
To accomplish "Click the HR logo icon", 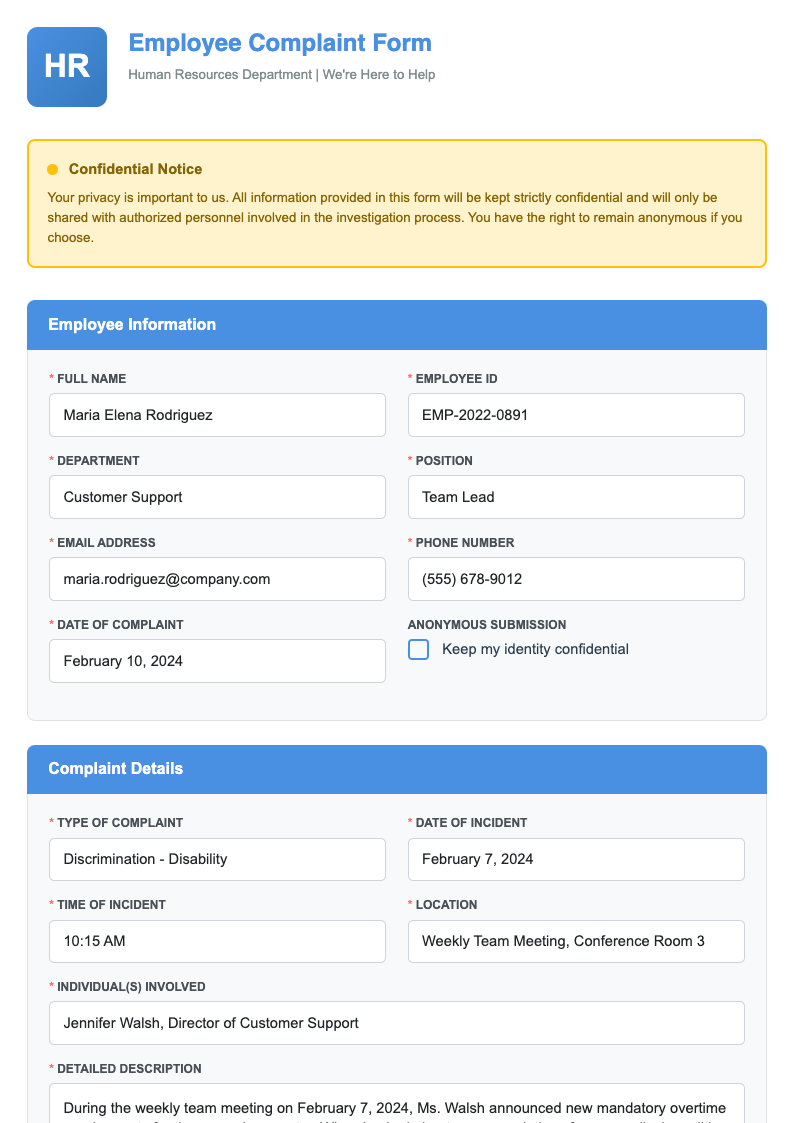I will pyautogui.click(x=66, y=66).
